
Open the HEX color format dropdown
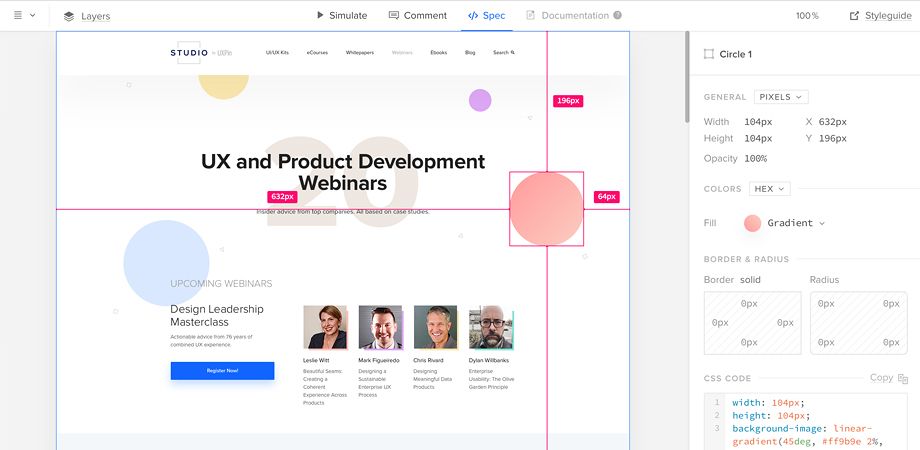[770, 189]
